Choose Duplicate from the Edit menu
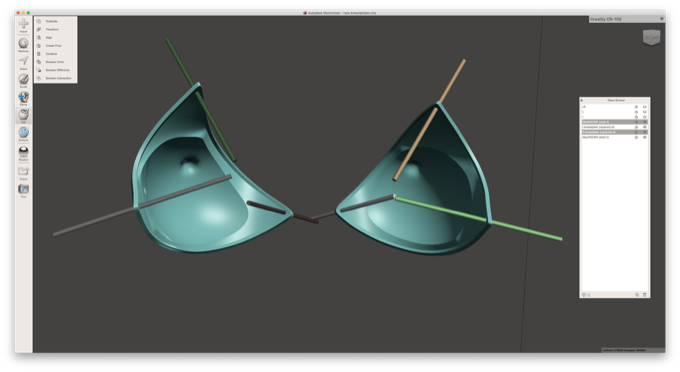680x372 pixels. (52, 21)
